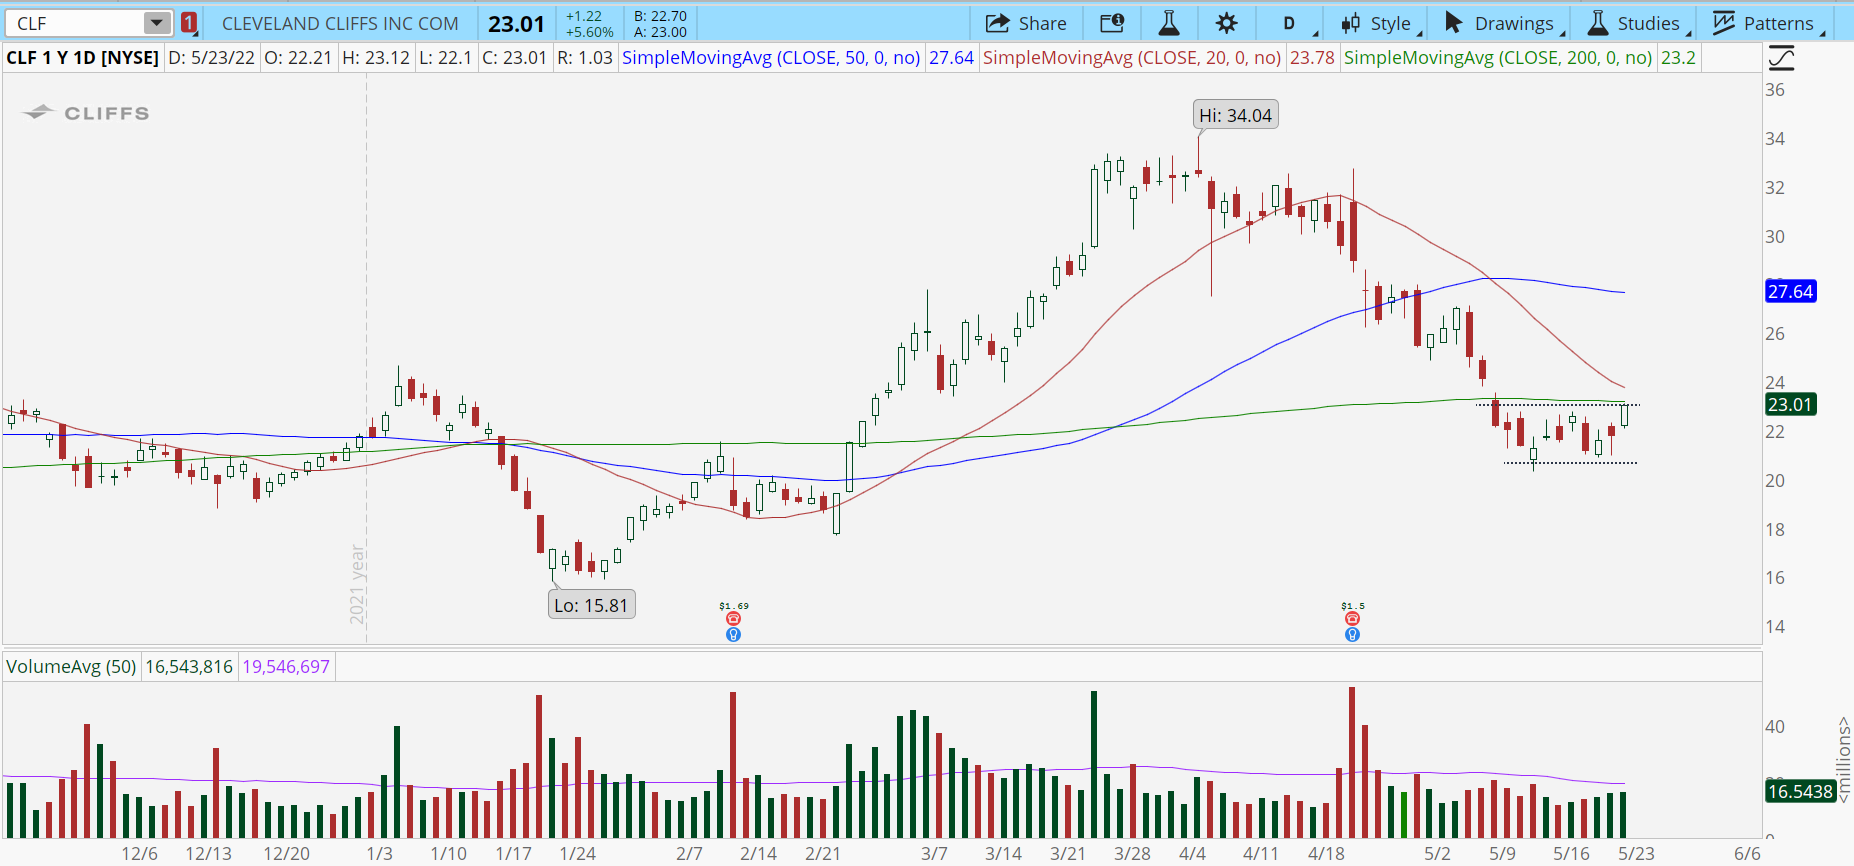Image resolution: width=1854 pixels, height=866 pixels.
Task: Click the 16.5438 label on the volume axis
Action: 1800,792
